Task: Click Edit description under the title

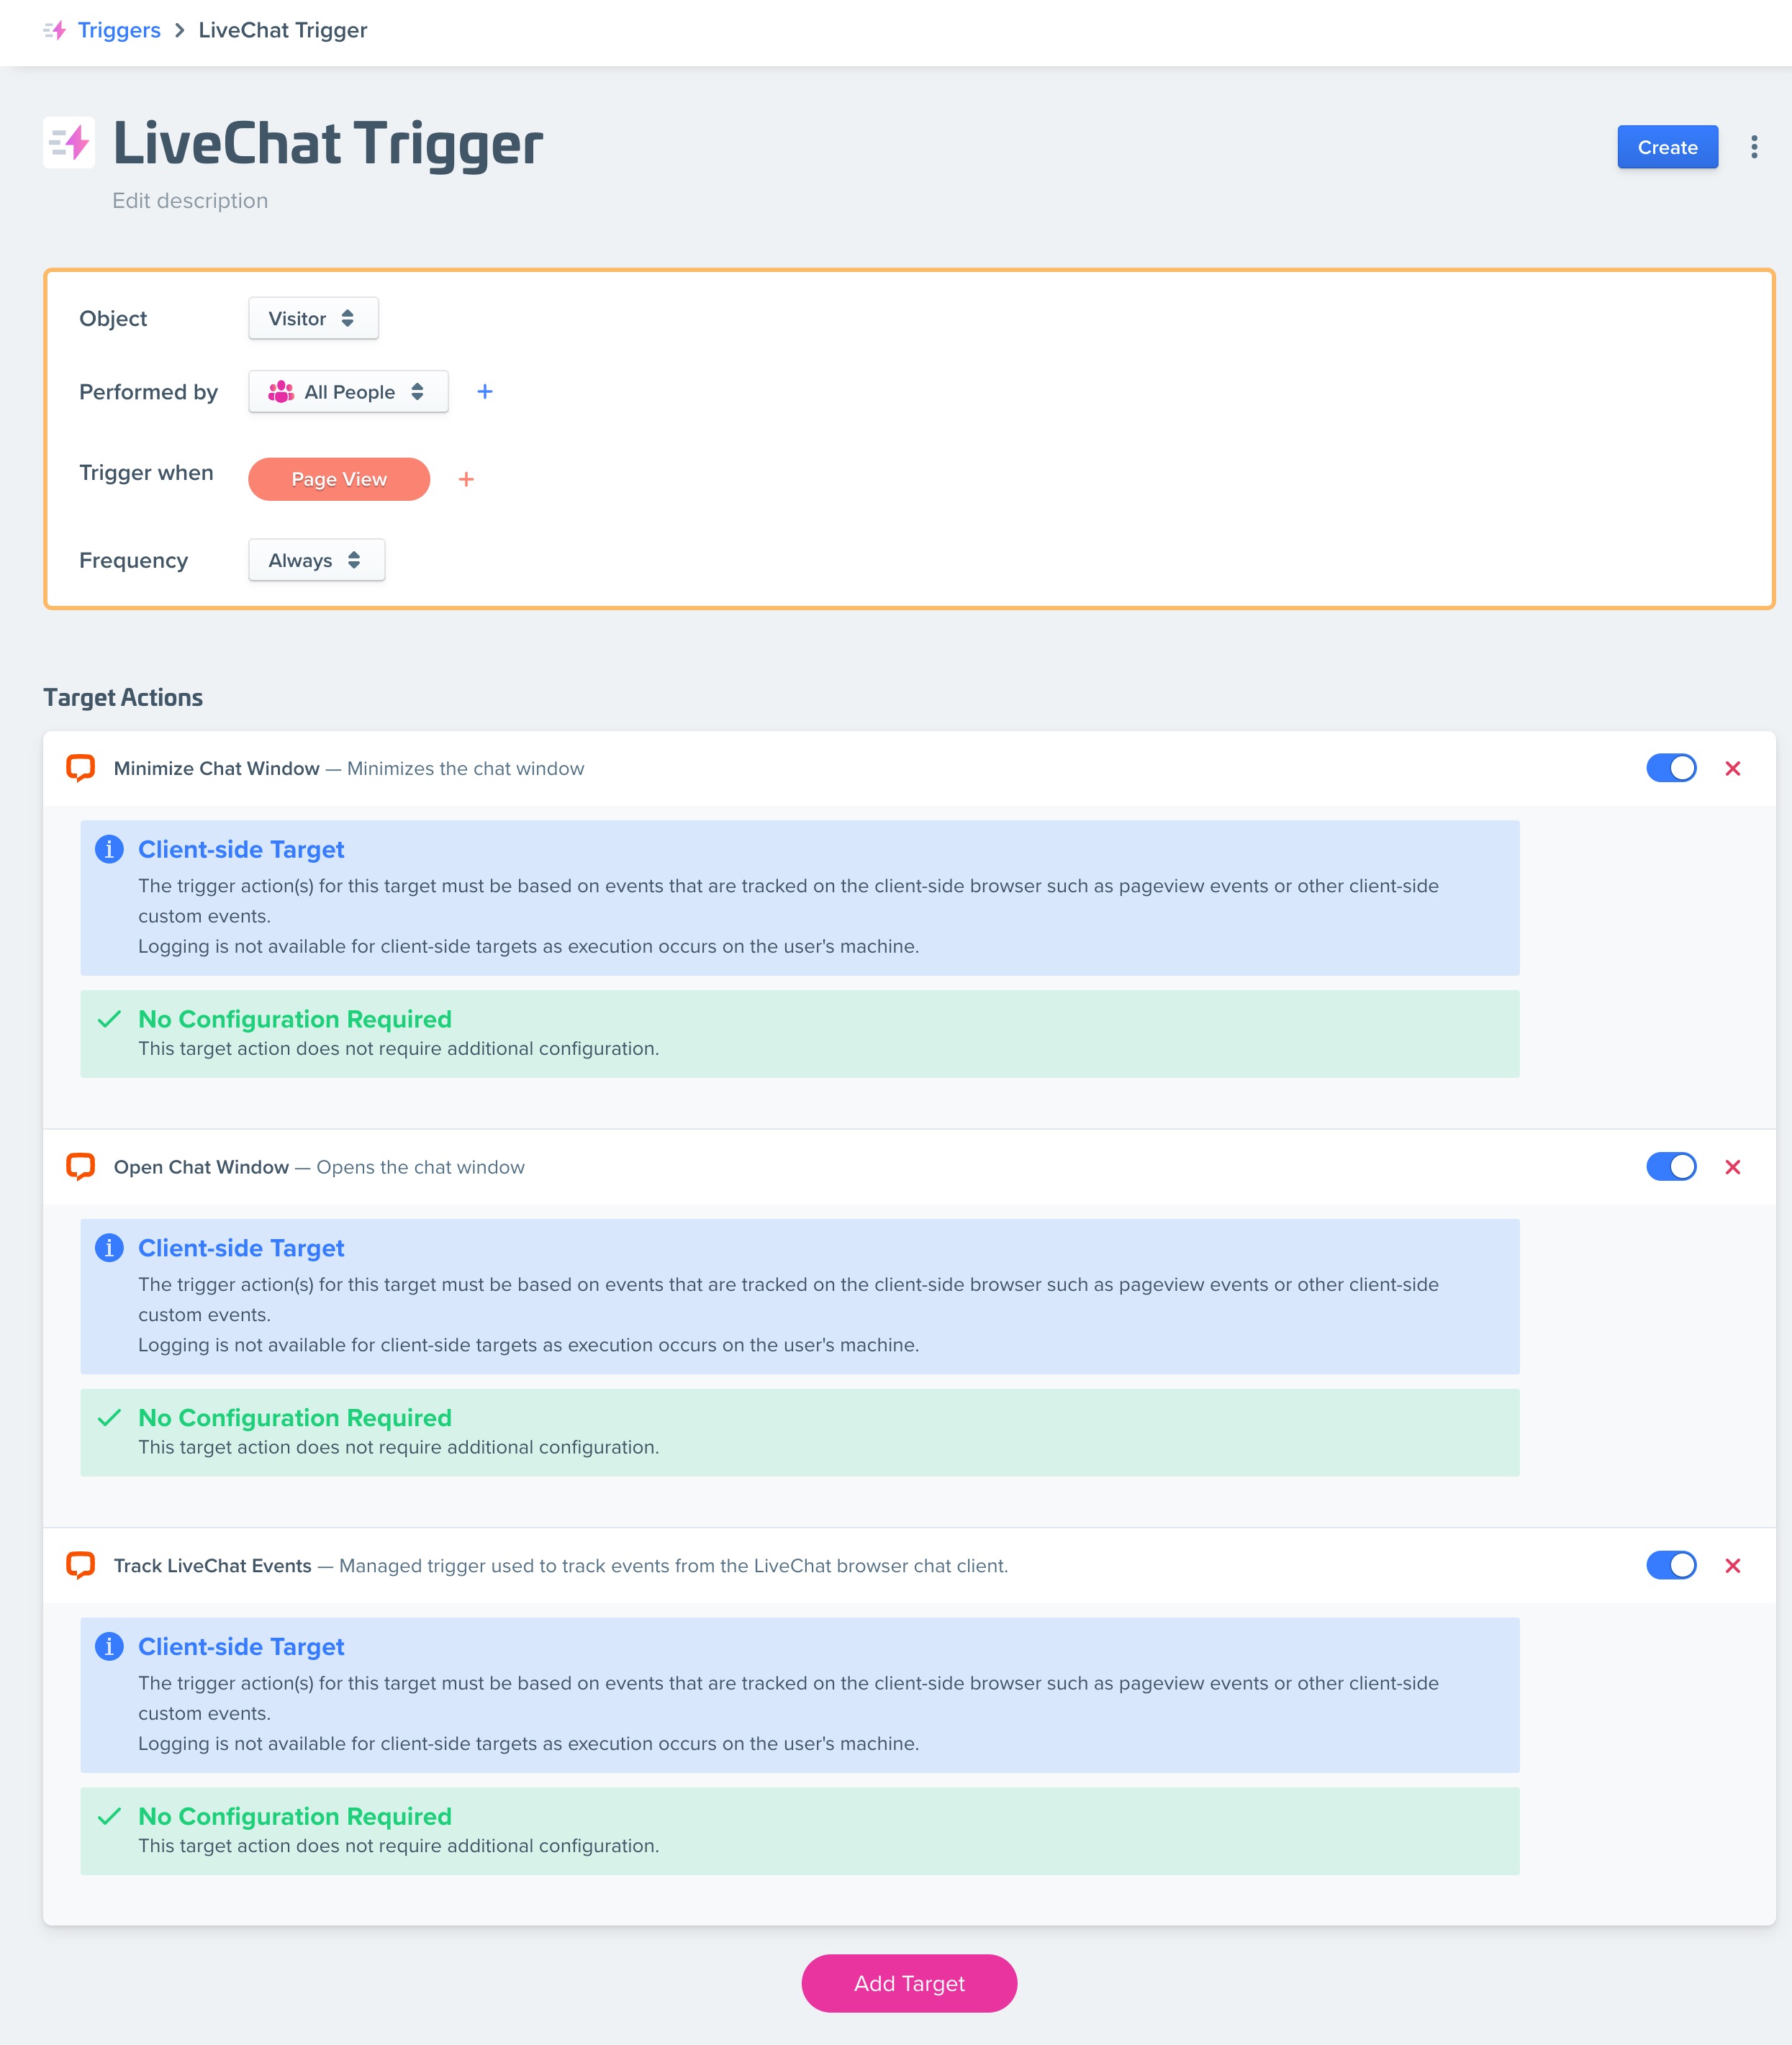Action: (190, 201)
